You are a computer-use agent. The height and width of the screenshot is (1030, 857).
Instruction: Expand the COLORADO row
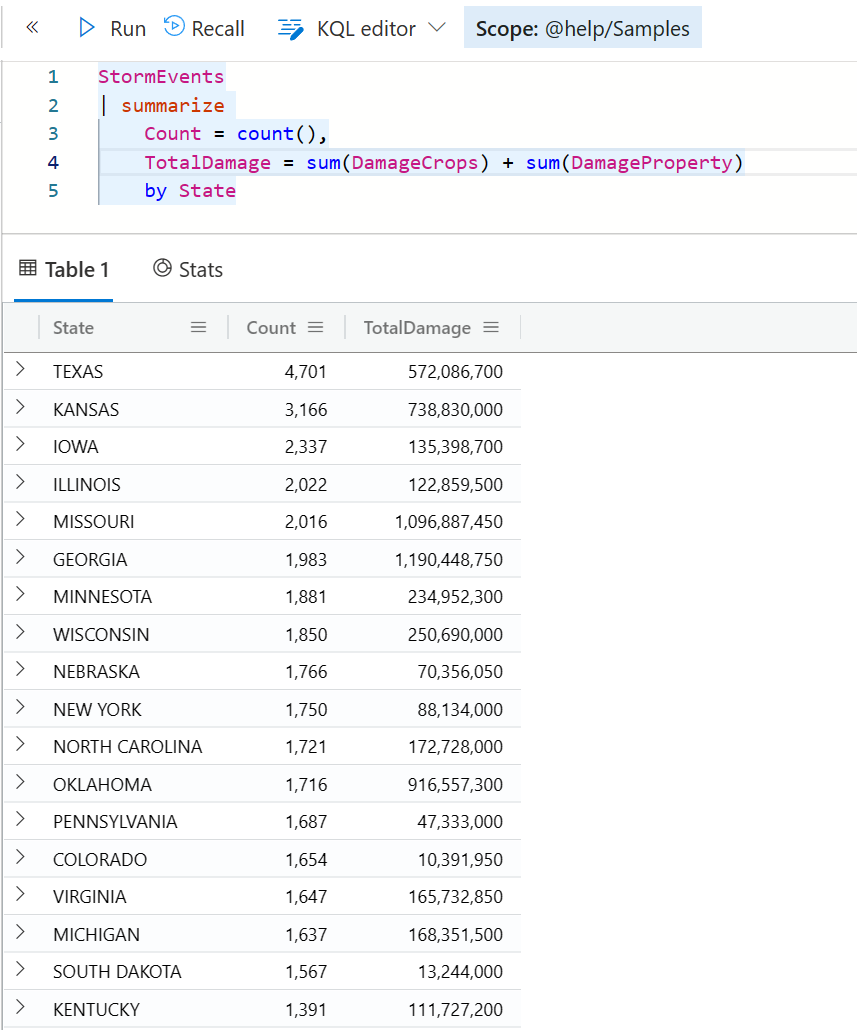(x=20, y=857)
